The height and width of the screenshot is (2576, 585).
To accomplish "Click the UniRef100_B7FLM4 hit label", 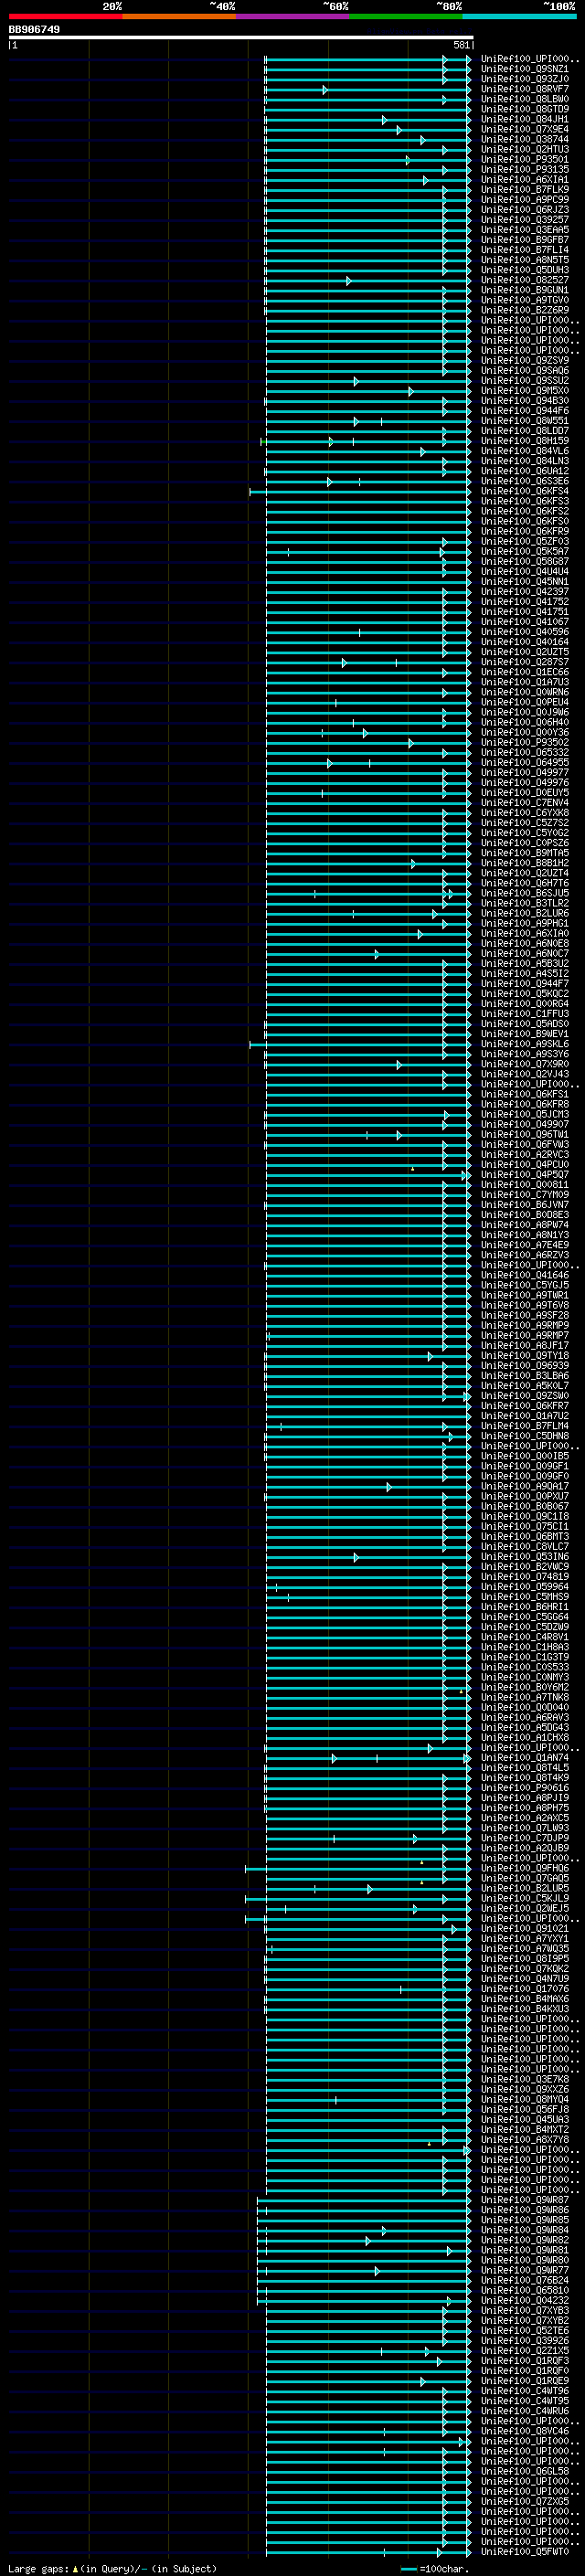I will [525, 1427].
